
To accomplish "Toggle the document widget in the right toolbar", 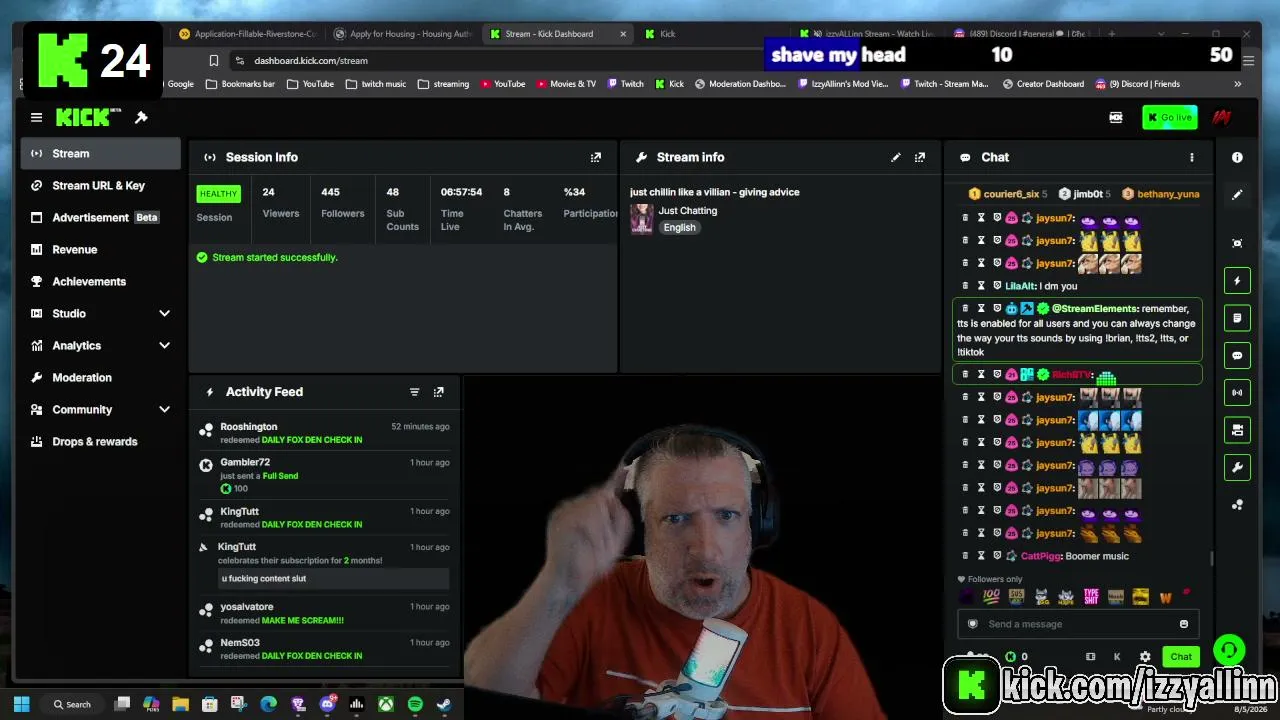I will tap(1237, 318).
